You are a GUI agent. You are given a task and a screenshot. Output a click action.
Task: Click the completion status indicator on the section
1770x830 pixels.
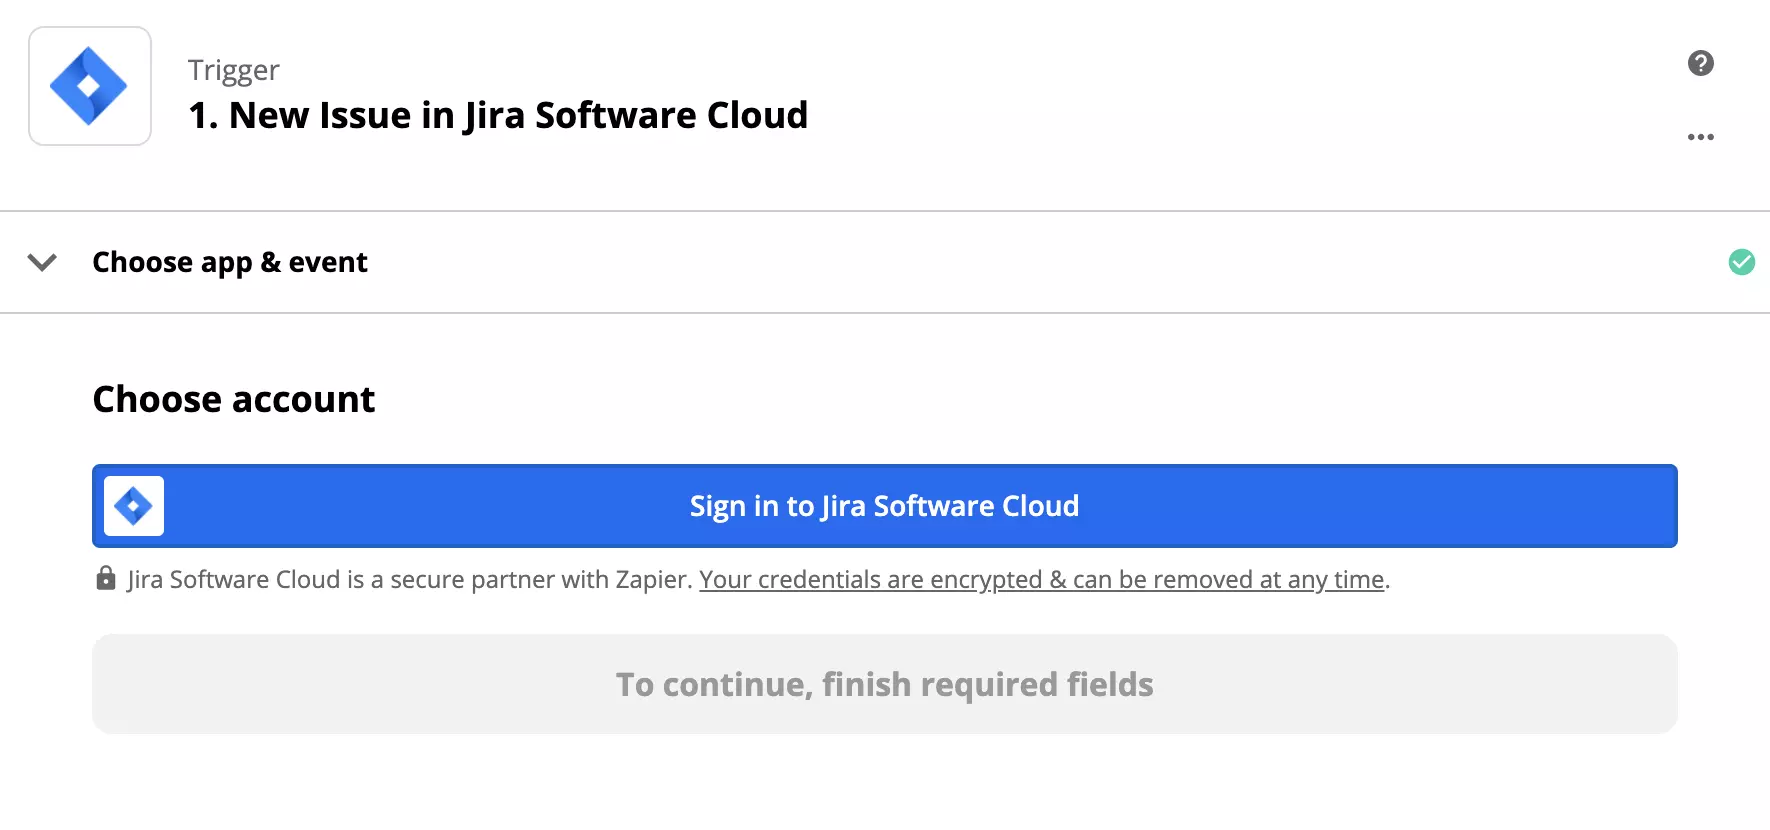tap(1742, 262)
